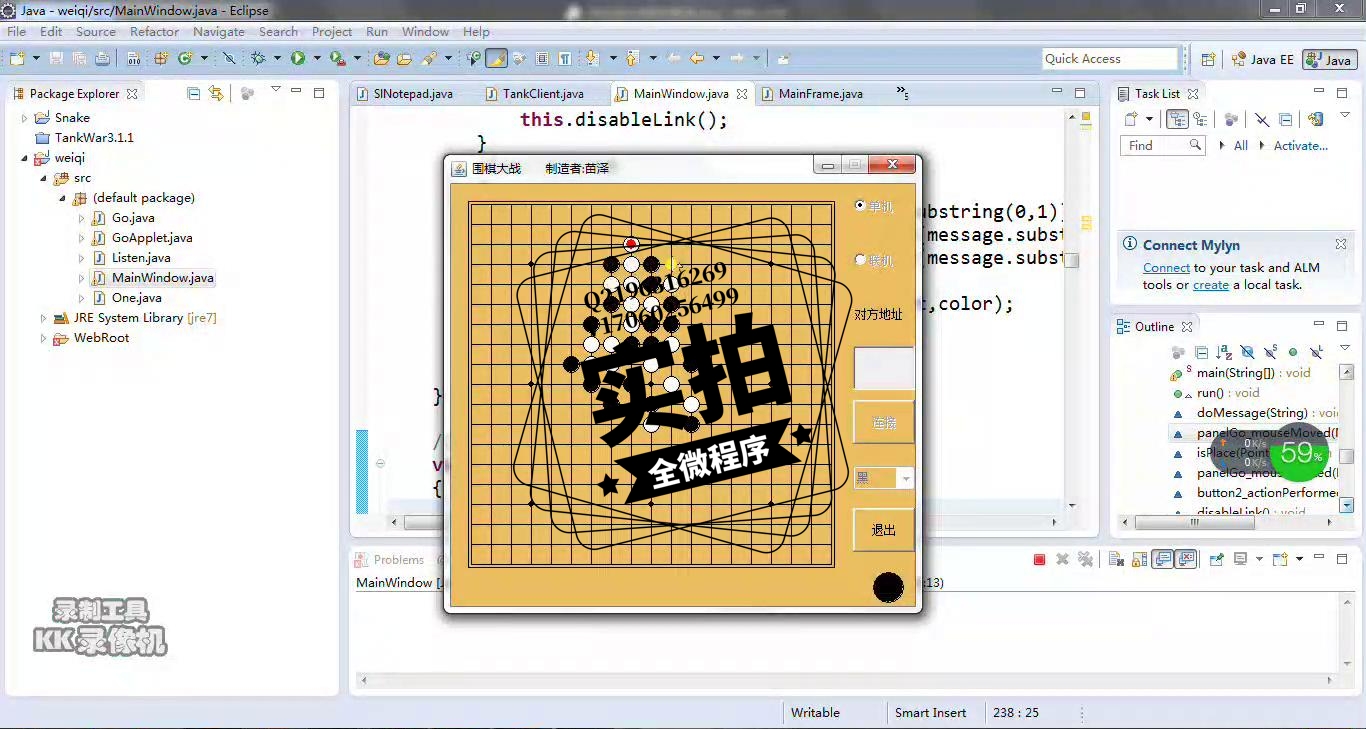Open the color dropdown showing 黑

884,478
